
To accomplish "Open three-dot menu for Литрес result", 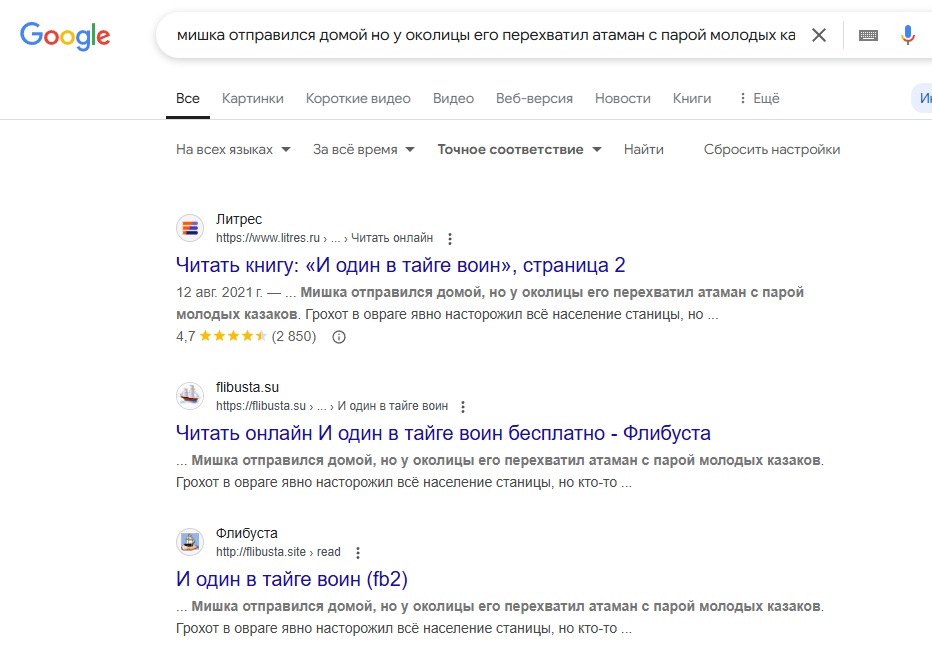I will tap(450, 239).
